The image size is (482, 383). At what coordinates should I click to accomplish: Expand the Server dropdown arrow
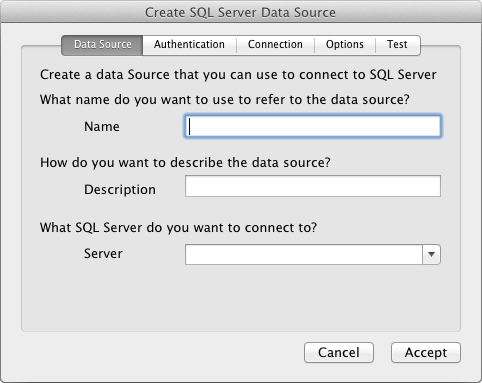click(431, 254)
